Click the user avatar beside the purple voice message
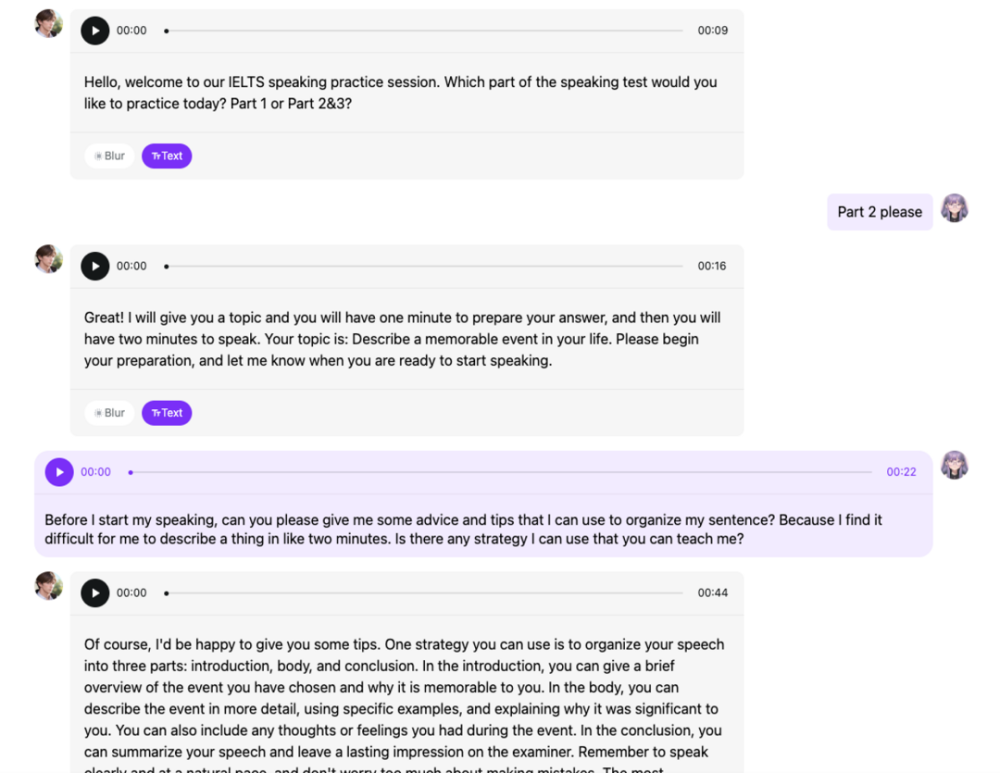 tap(955, 465)
